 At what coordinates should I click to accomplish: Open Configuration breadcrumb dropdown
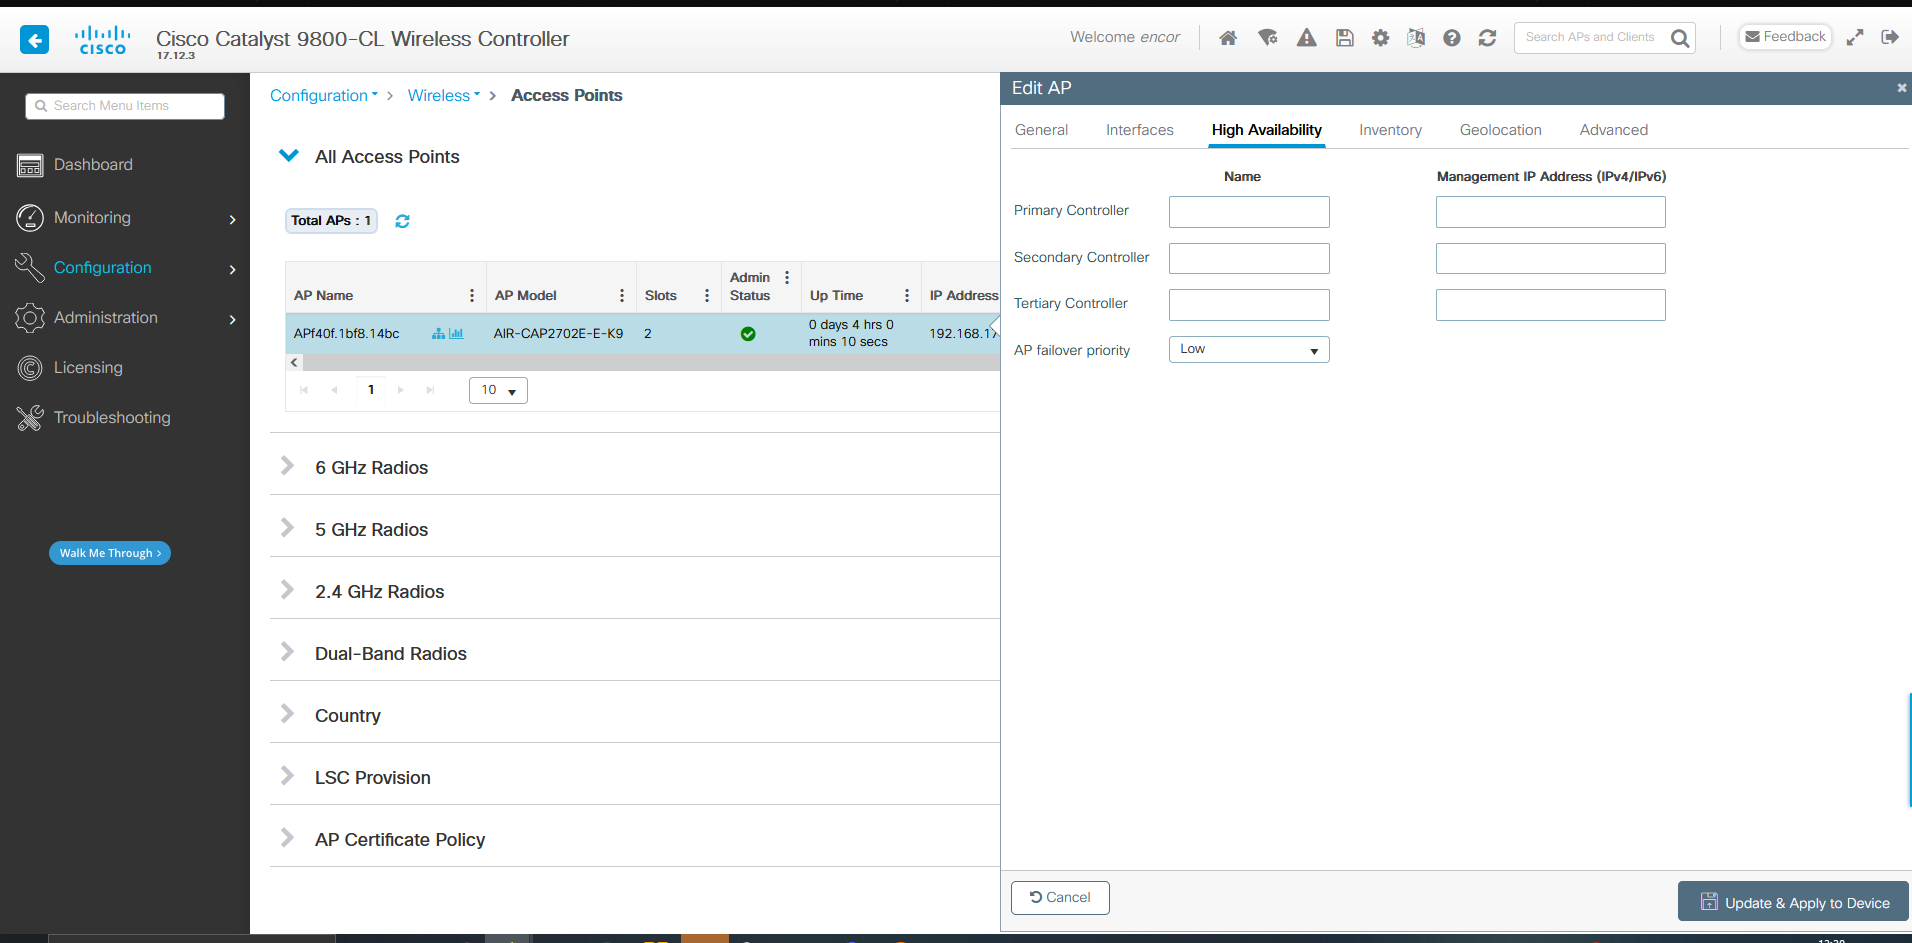(x=324, y=96)
